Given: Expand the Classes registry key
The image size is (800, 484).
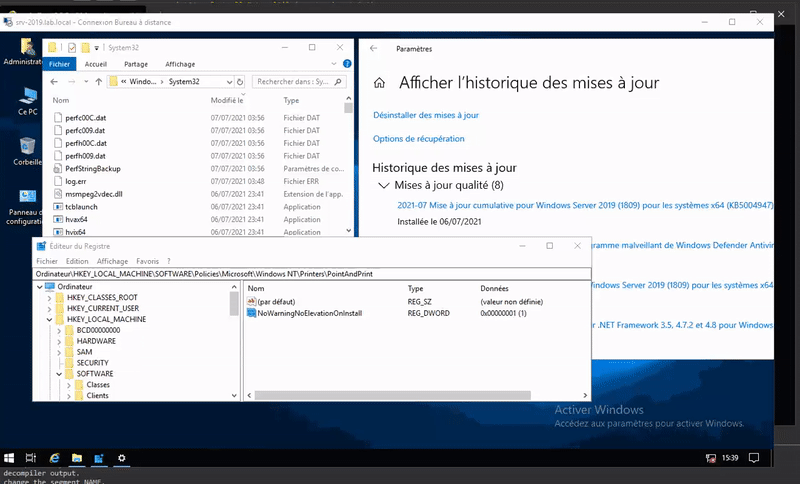Looking at the screenshot, I should (x=68, y=385).
